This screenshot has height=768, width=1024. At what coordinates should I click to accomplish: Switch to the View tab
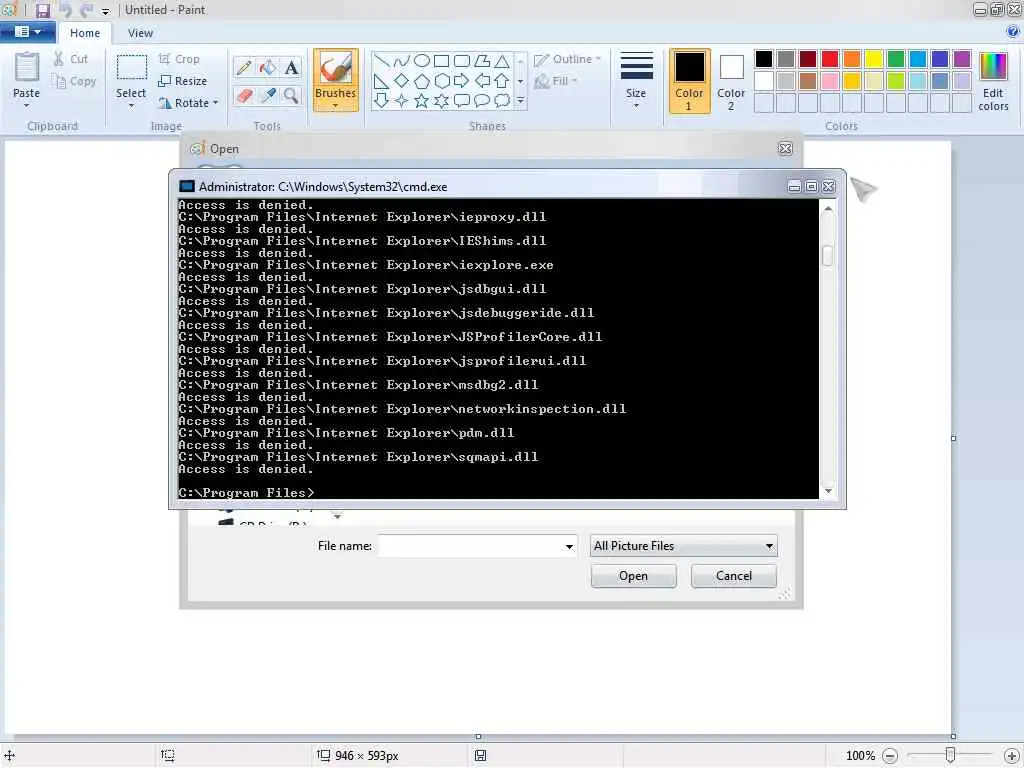(140, 33)
